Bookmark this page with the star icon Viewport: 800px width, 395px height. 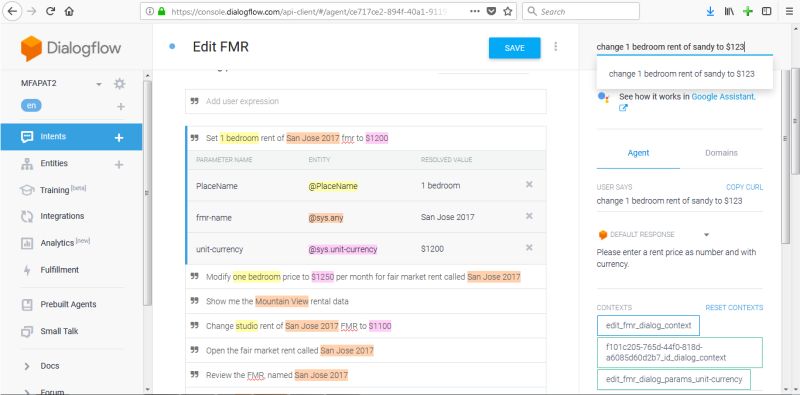(x=507, y=11)
